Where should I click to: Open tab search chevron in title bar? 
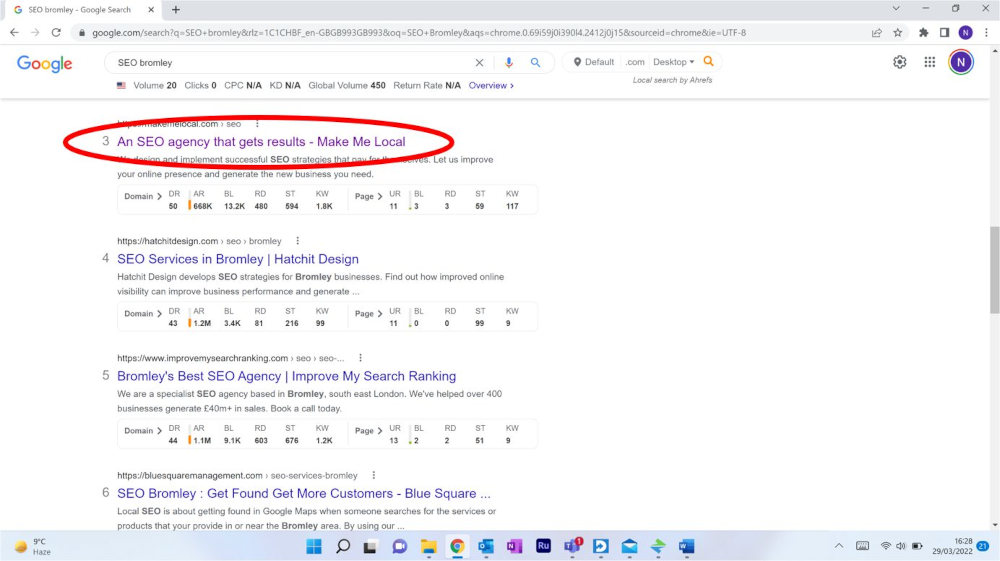click(896, 9)
